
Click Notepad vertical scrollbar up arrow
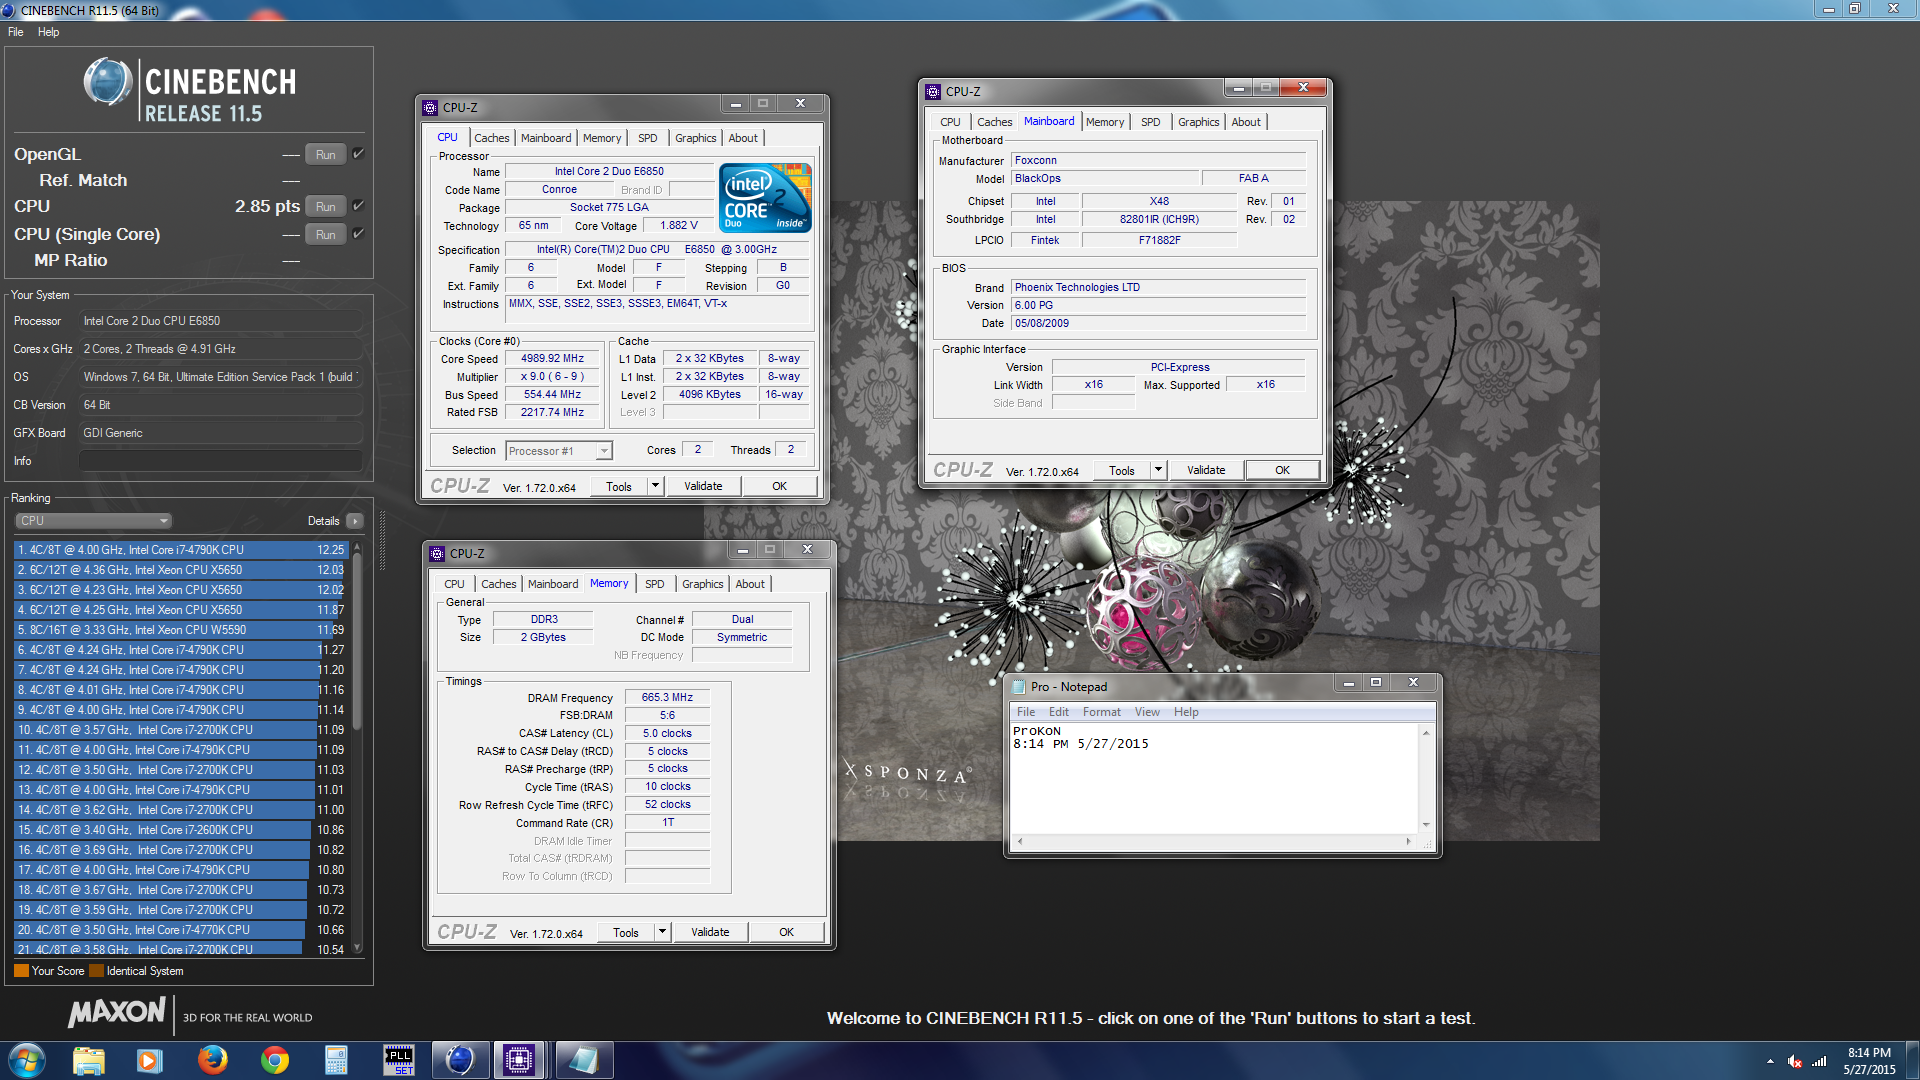[1426, 733]
